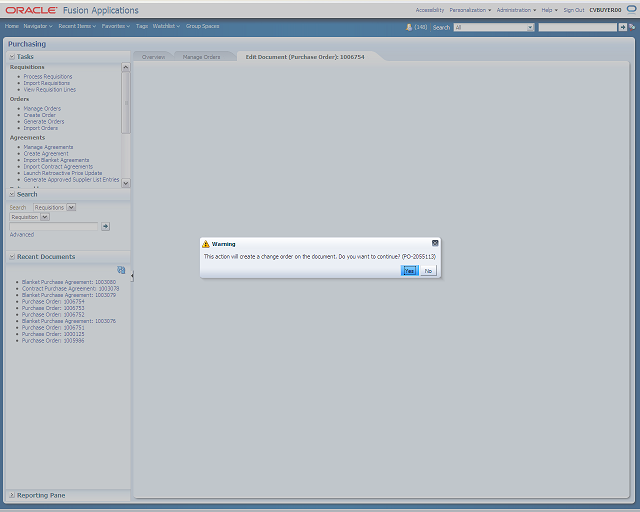The height and width of the screenshot is (512, 640).
Task: Open Create Agreement task
Action: pyautogui.click(x=46, y=154)
